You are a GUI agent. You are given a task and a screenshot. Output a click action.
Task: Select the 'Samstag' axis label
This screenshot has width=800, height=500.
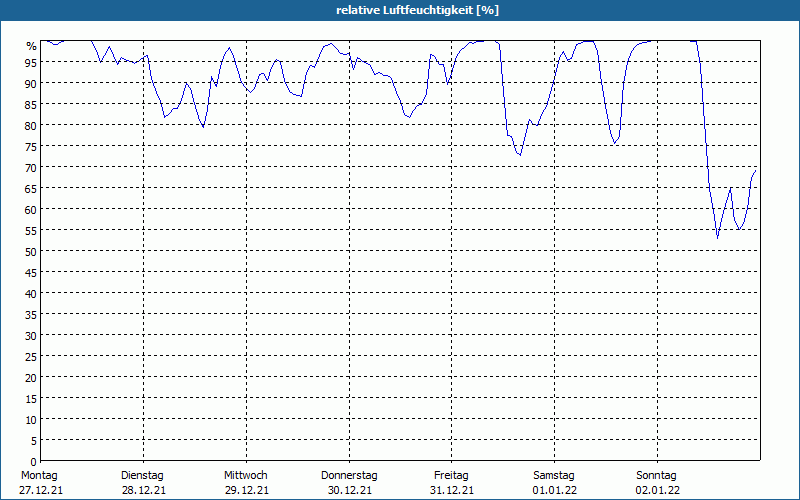pos(554,475)
